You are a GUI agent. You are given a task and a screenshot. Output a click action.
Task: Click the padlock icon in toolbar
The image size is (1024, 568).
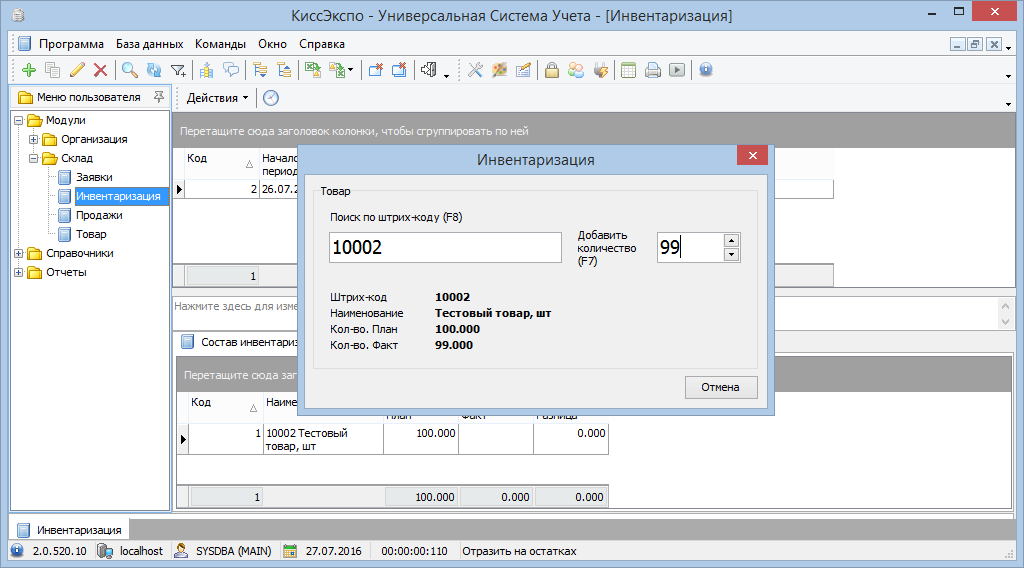coord(551,70)
